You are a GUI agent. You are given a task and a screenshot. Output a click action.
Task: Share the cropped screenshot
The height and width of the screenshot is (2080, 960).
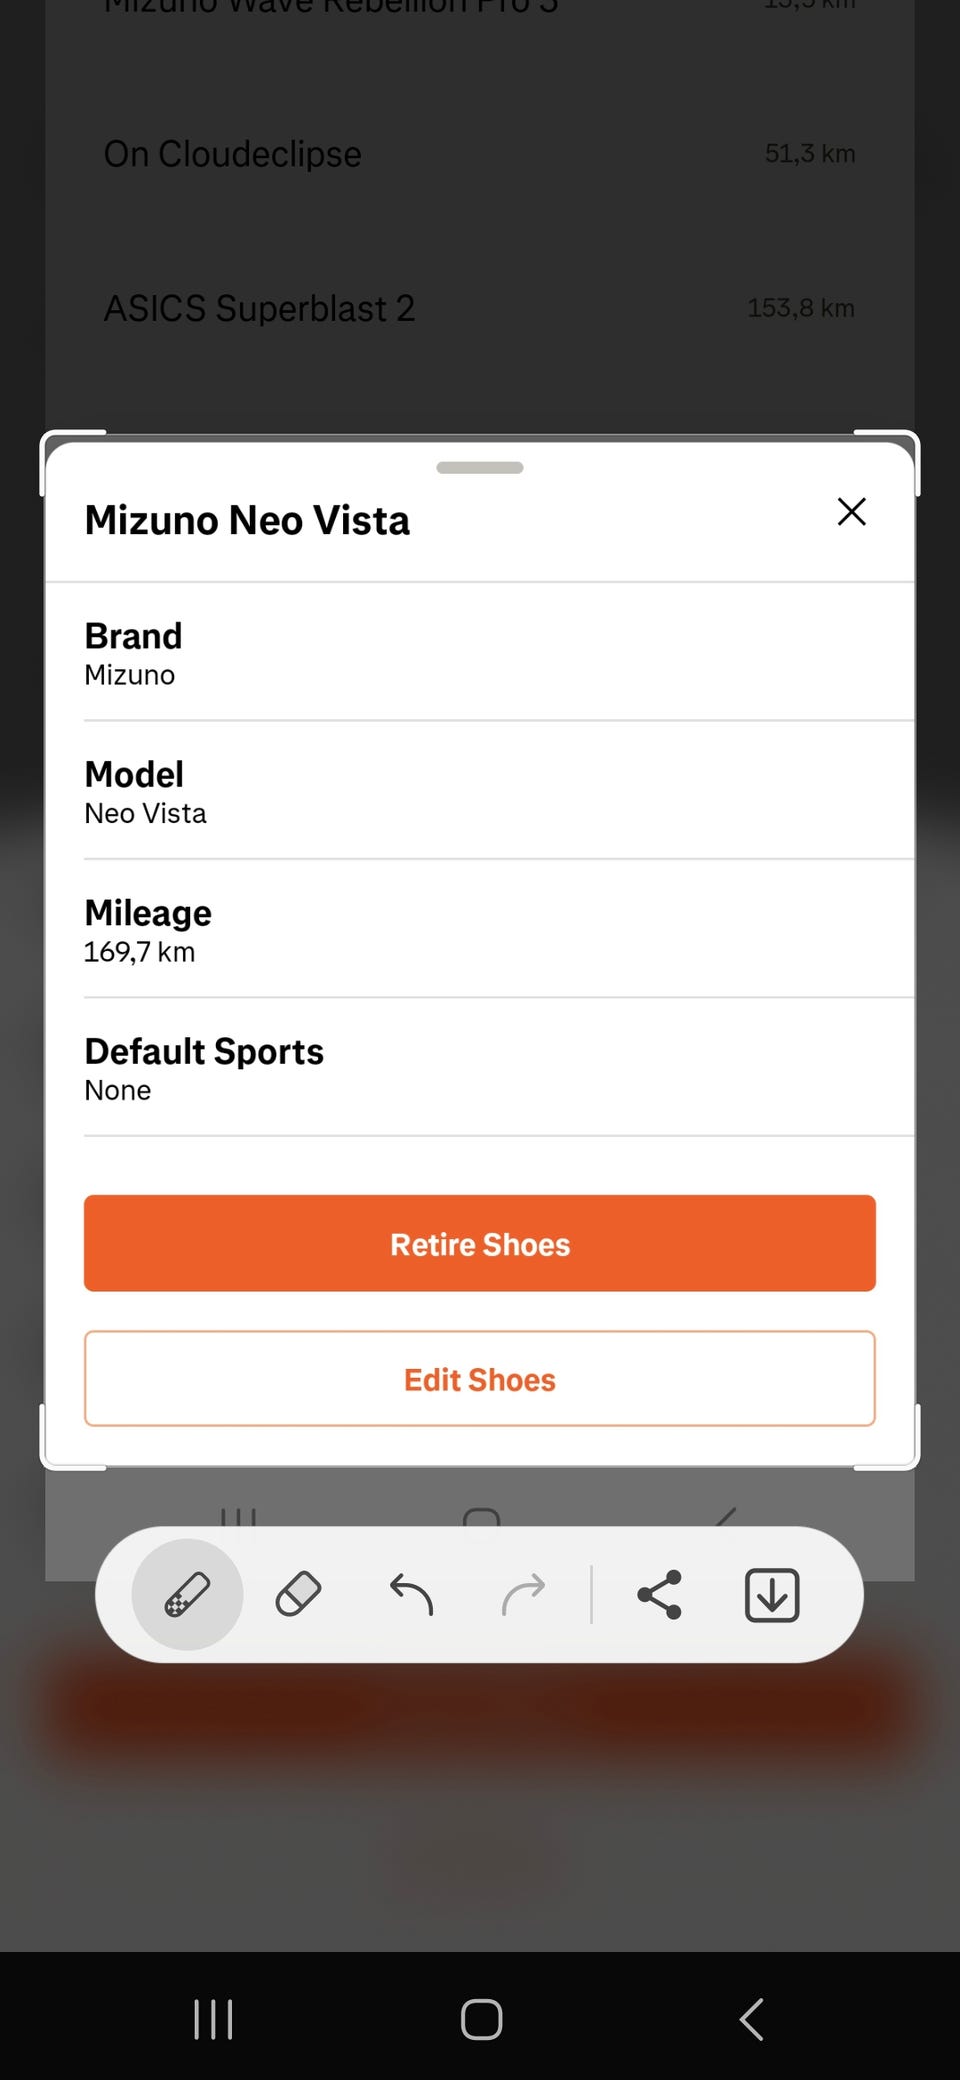[x=659, y=1594]
